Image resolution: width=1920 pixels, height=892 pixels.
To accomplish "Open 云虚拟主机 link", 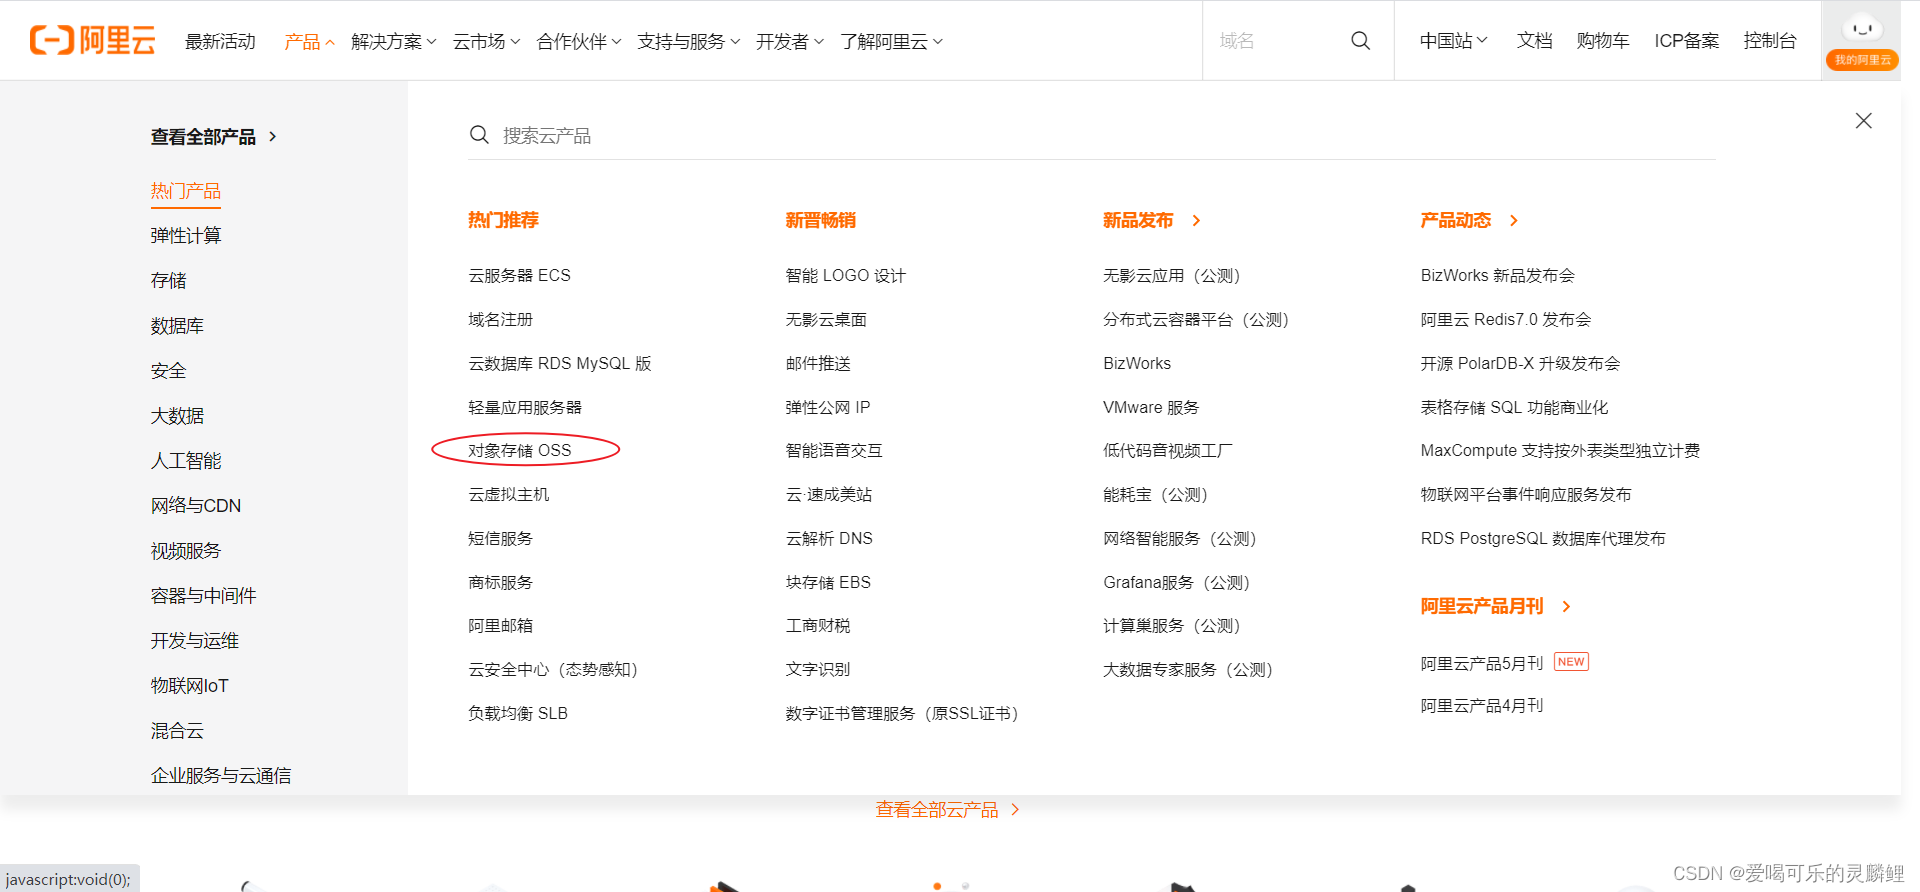I will (x=509, y=495).
